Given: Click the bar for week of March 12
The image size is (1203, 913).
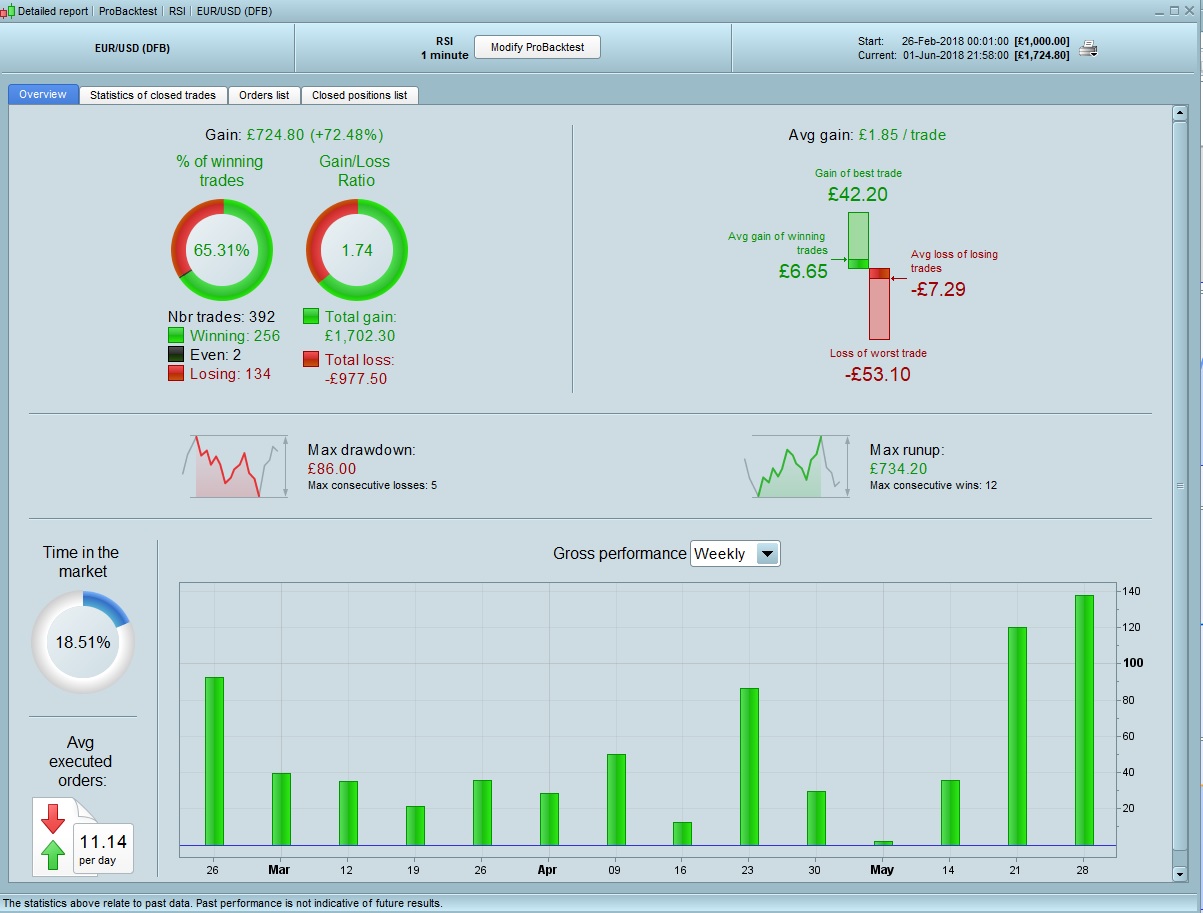Looking at the screenshot, I should [348, 813].
